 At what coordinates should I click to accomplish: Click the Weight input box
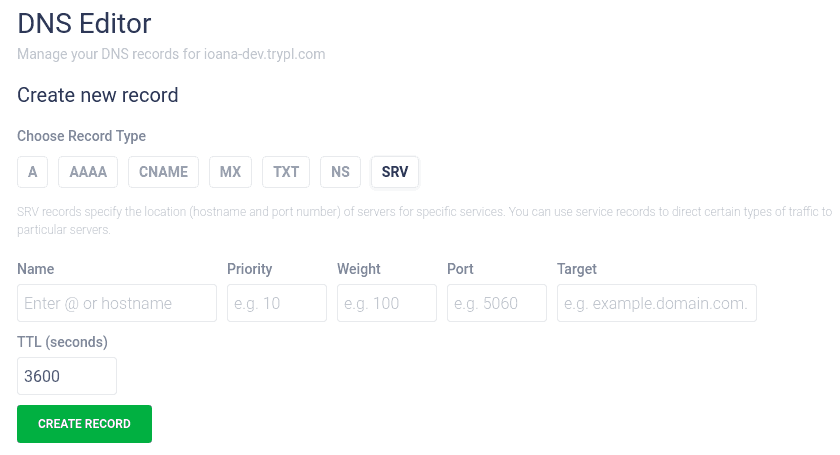point(387,303)
